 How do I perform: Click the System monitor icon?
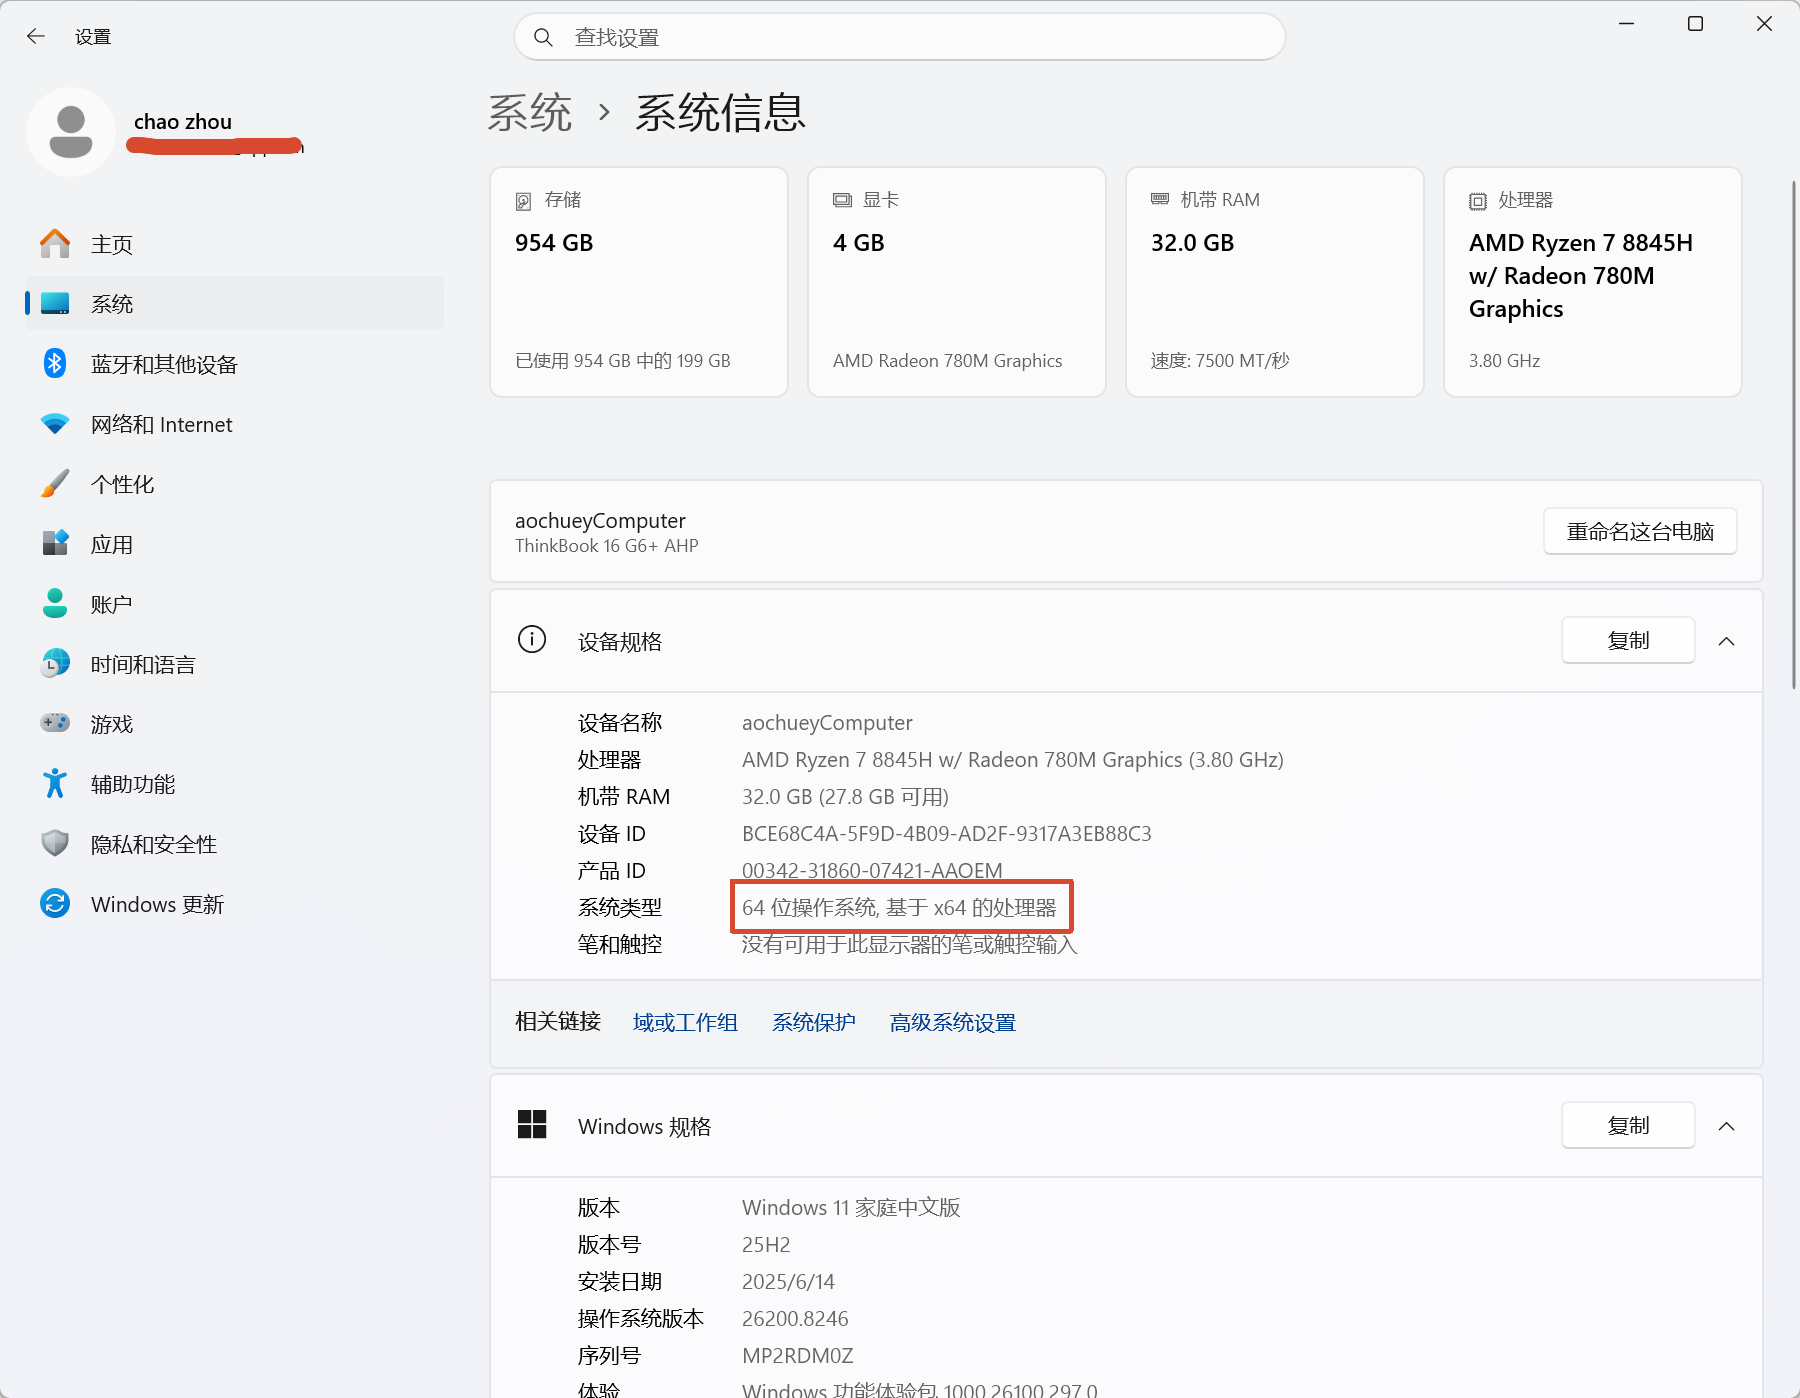pos(55,304)
